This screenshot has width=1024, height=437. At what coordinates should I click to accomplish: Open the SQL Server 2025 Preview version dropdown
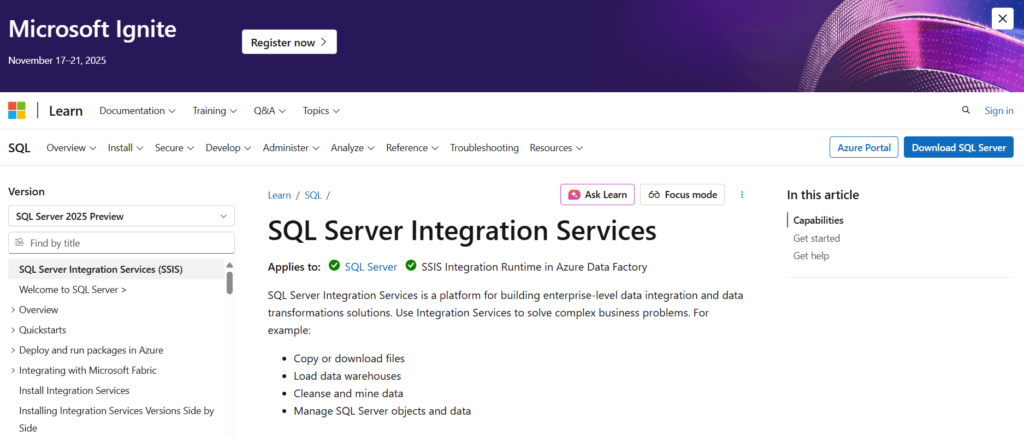pos(121,216)
